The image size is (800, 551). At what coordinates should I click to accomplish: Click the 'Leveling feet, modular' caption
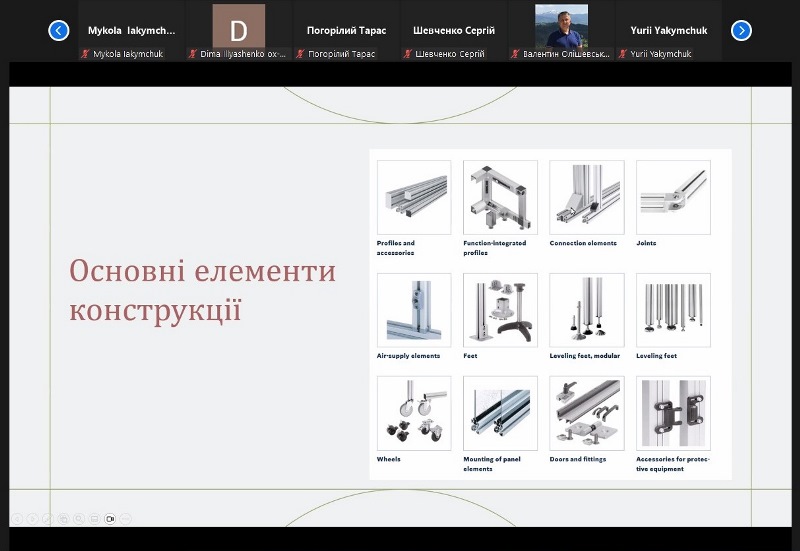[585, 356]
